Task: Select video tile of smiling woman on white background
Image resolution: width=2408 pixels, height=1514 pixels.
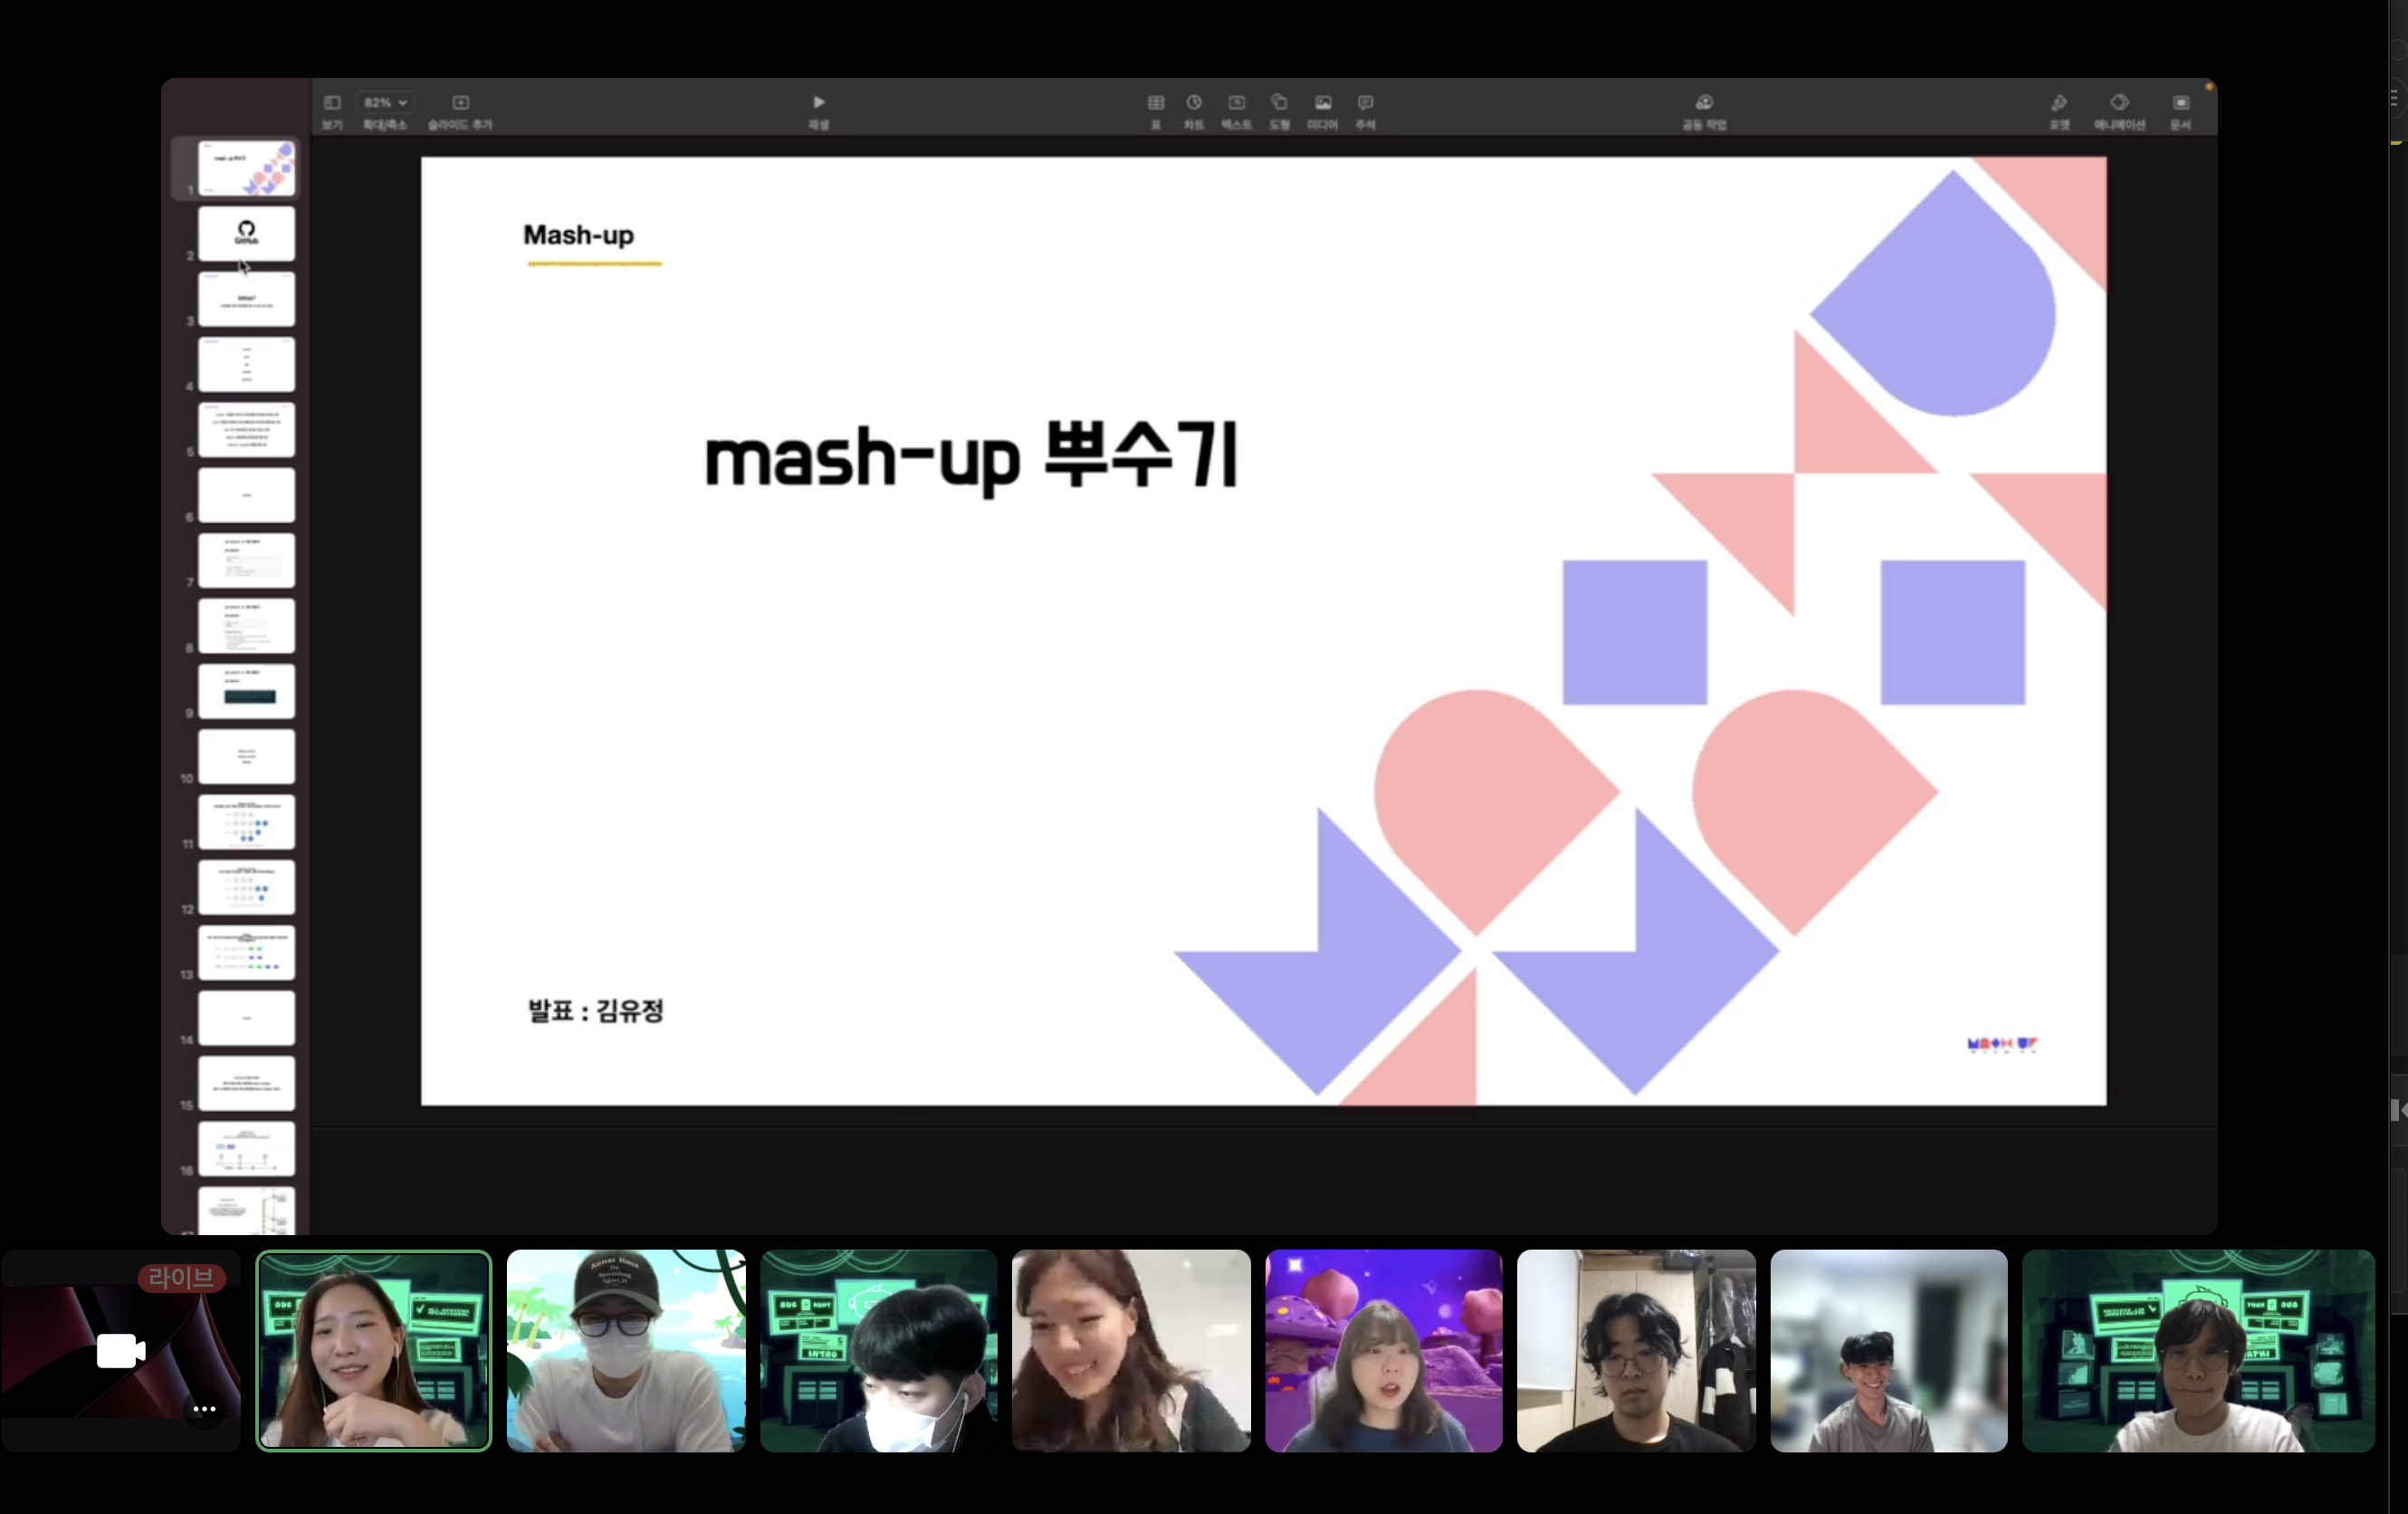Action: click(1131, 1350)
